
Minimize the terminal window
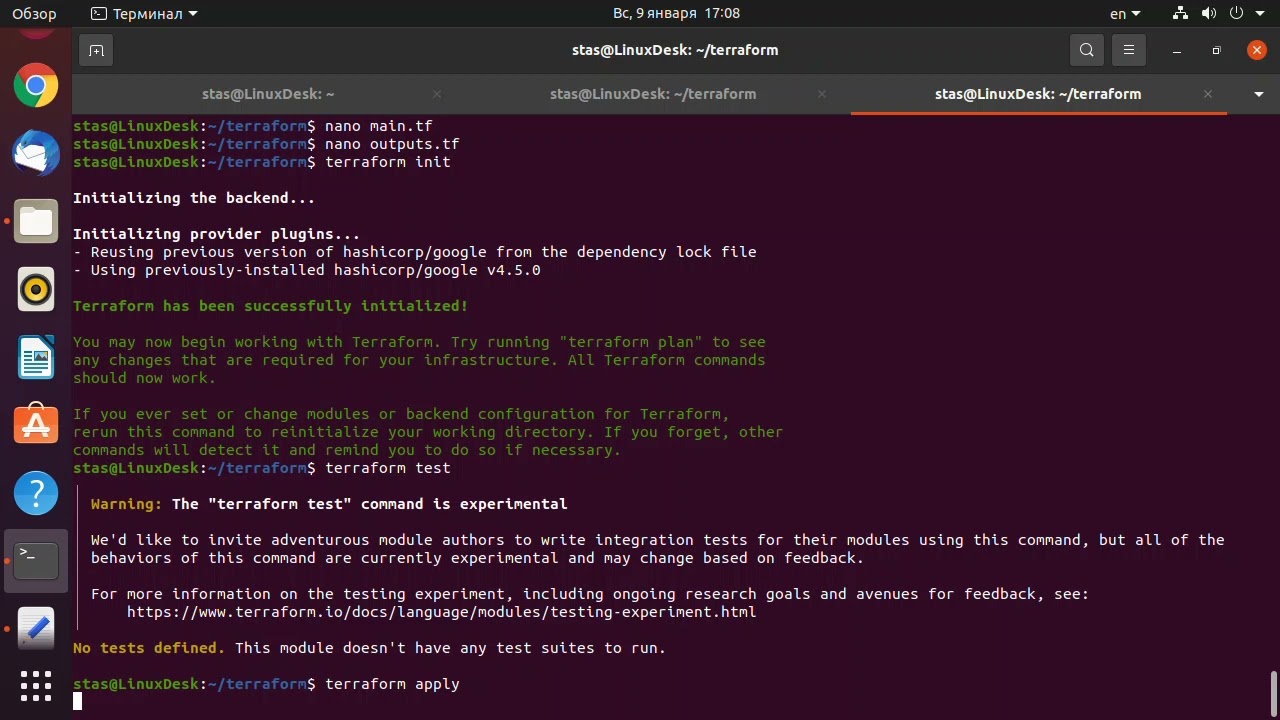click(1178, 50)
